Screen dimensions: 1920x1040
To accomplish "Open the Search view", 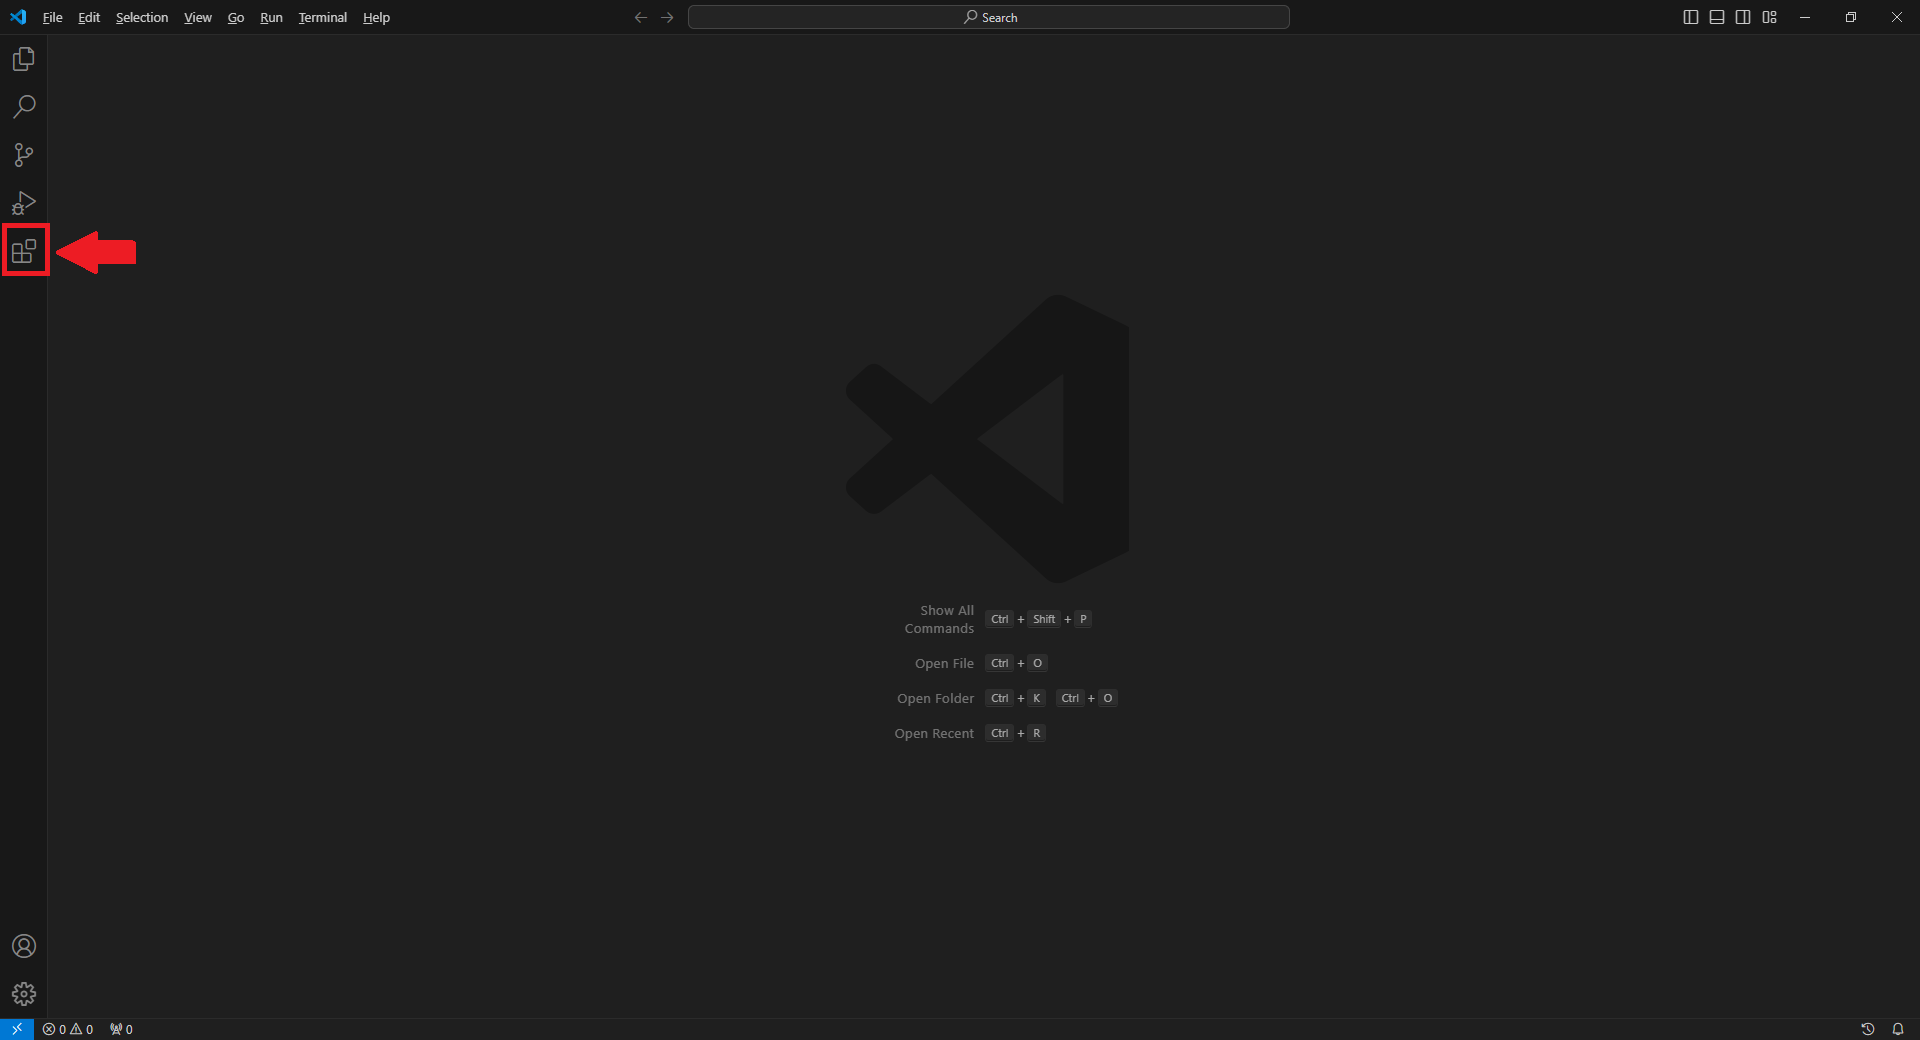I will click(24, 106).
